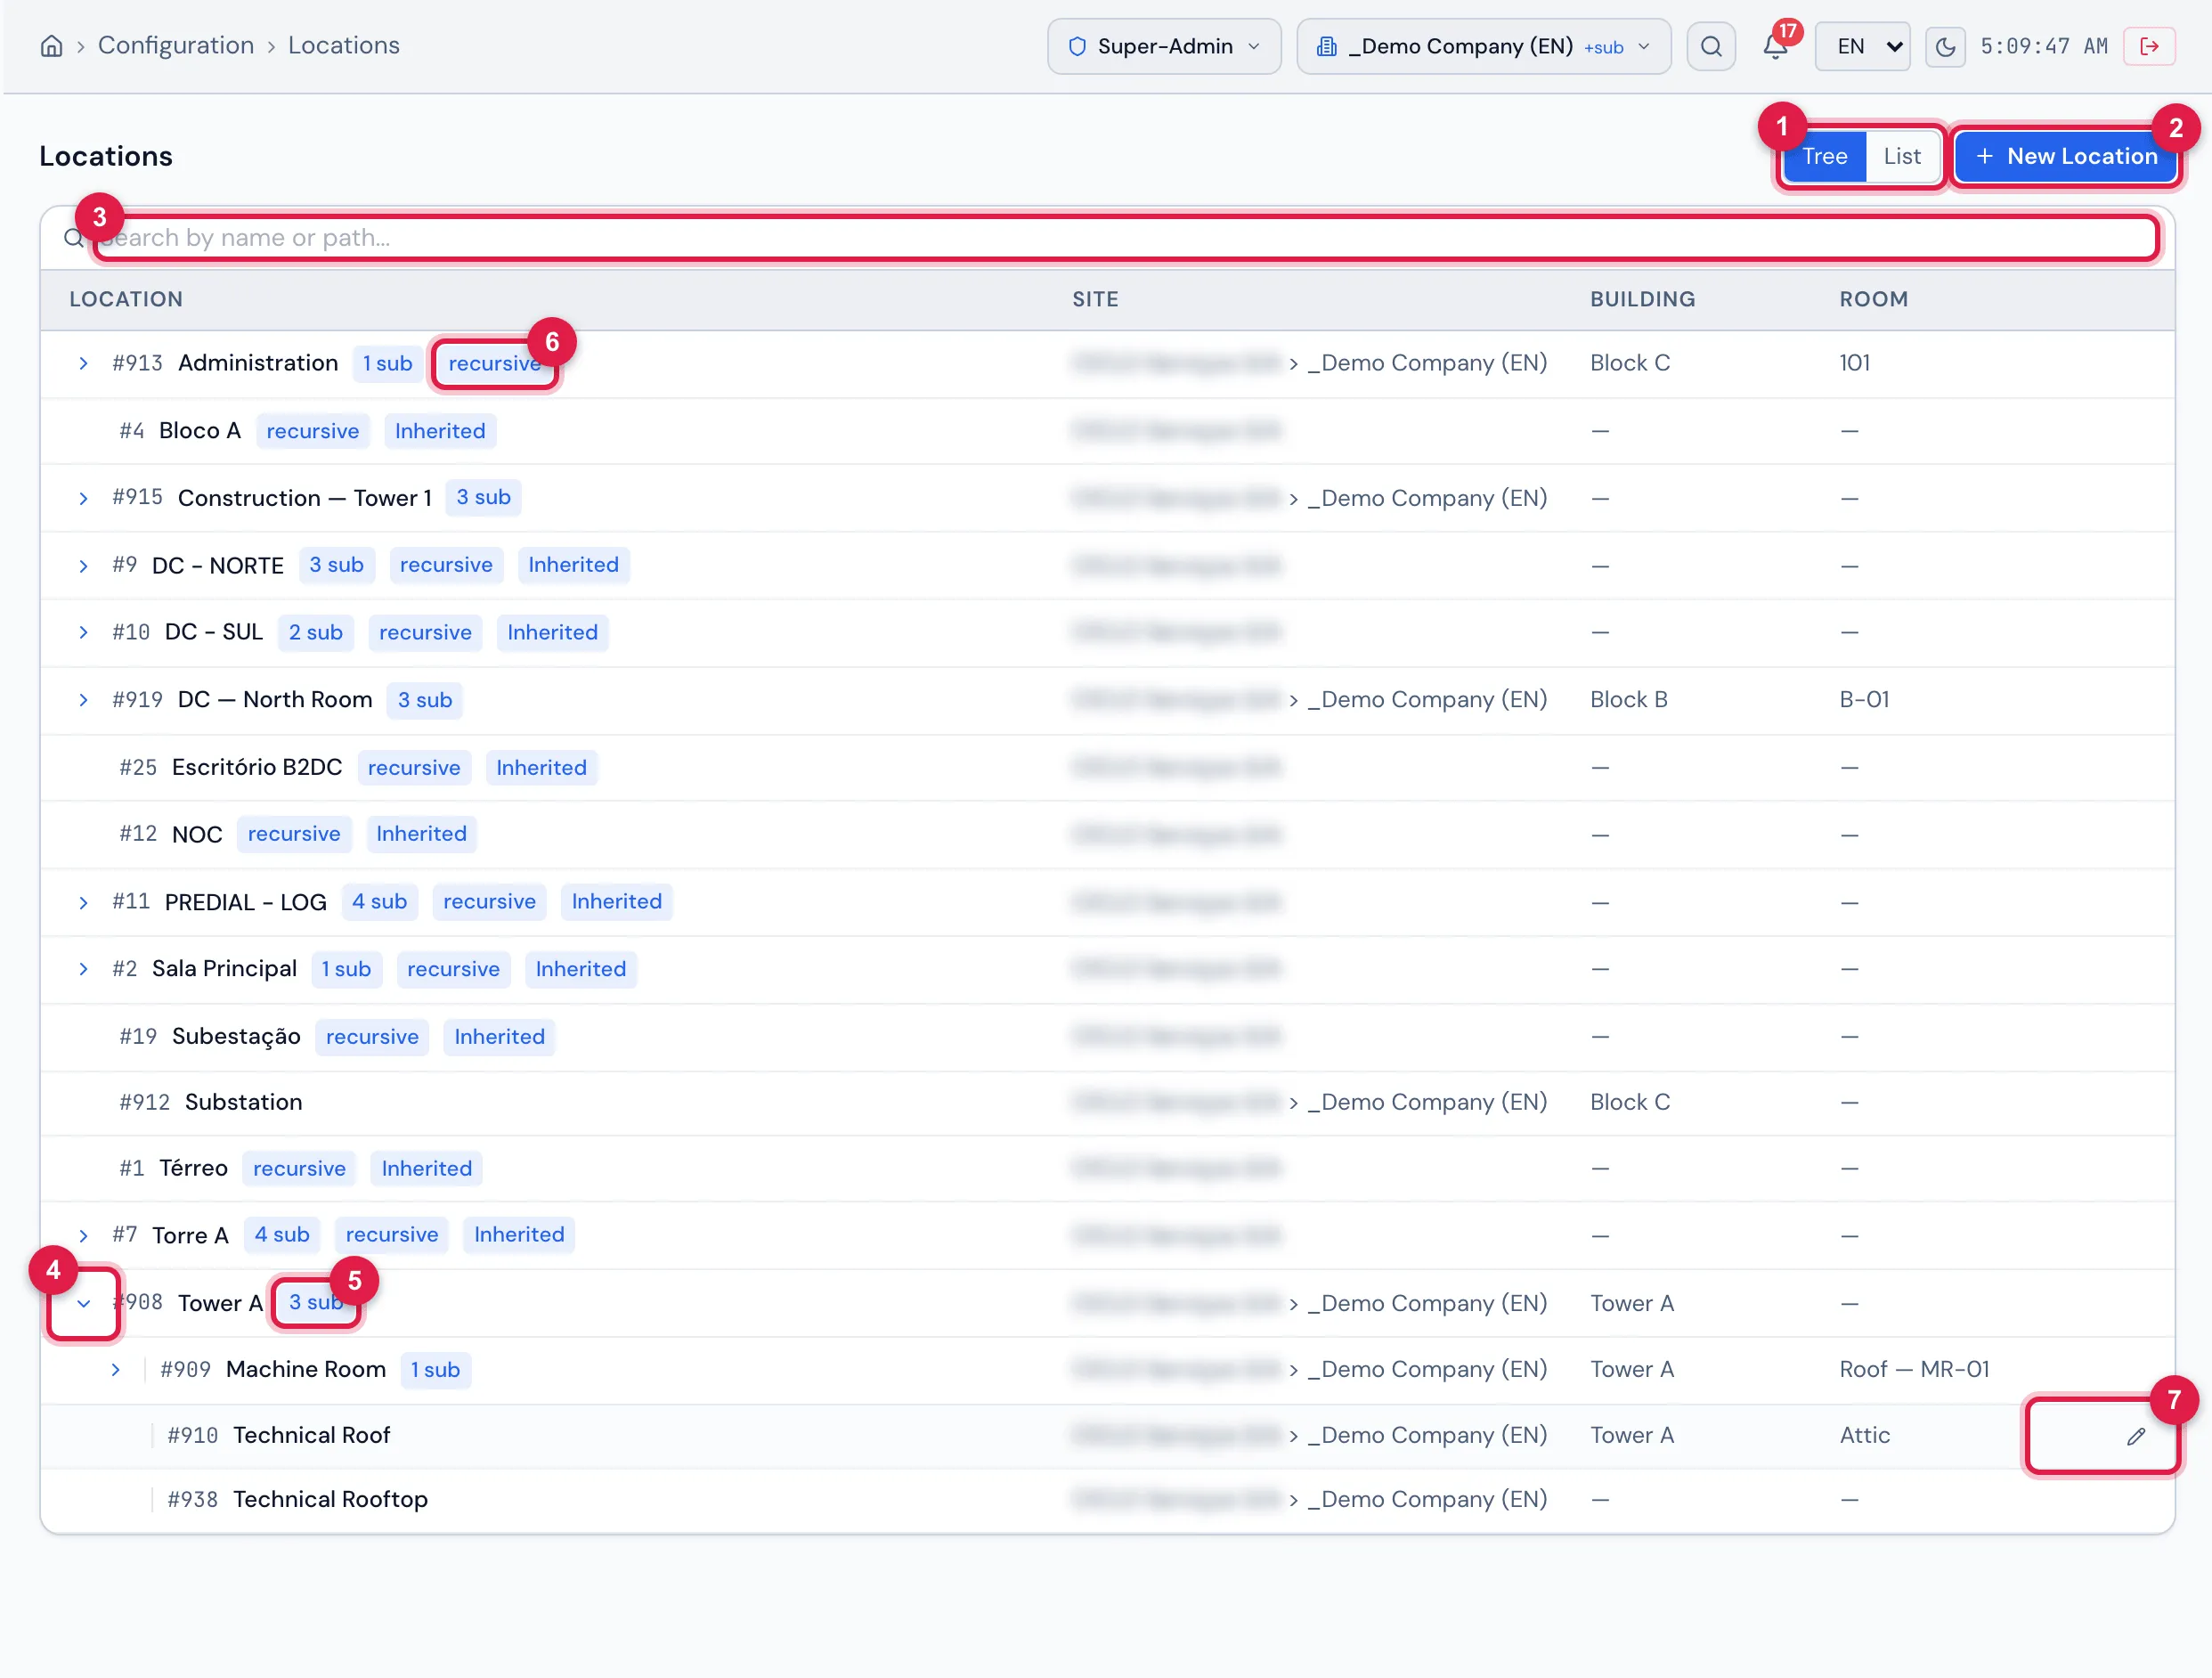This screenshot has height=1678, width=2212.
Task: Click the Configuration breadcrumb link
Action: point(176,45)
